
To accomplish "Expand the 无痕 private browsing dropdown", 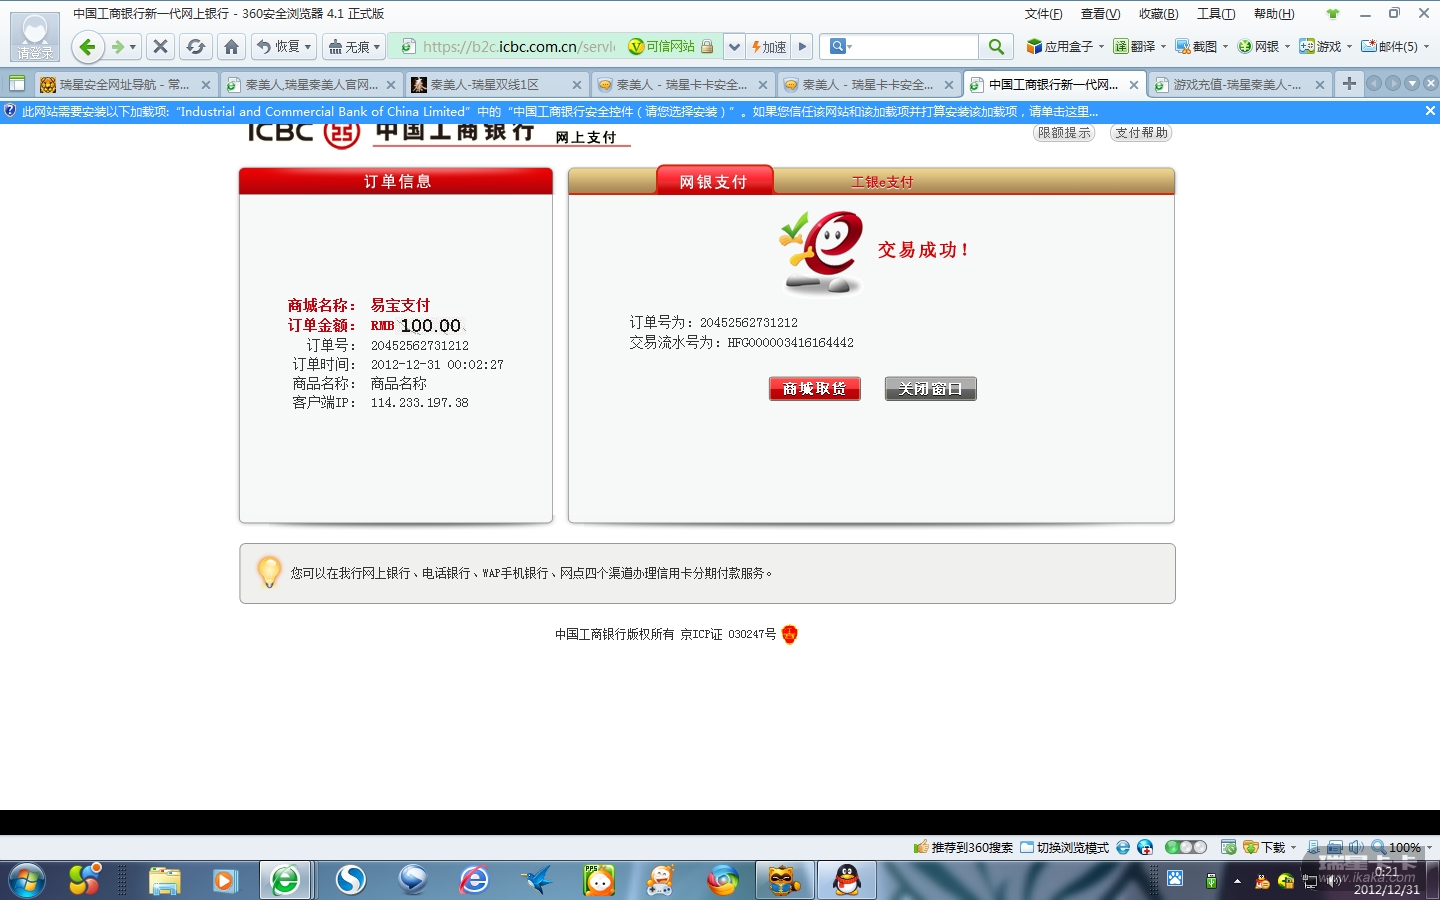I will point(377,47).
